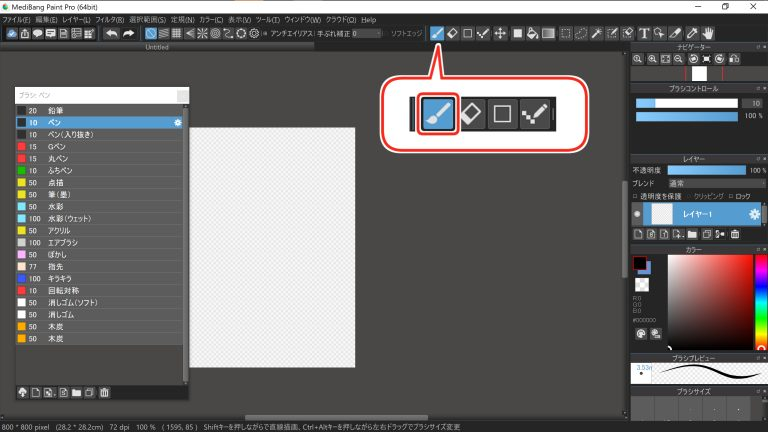Click the Undo arrow icon
The image size is (768, 432).
click(111, 33)
